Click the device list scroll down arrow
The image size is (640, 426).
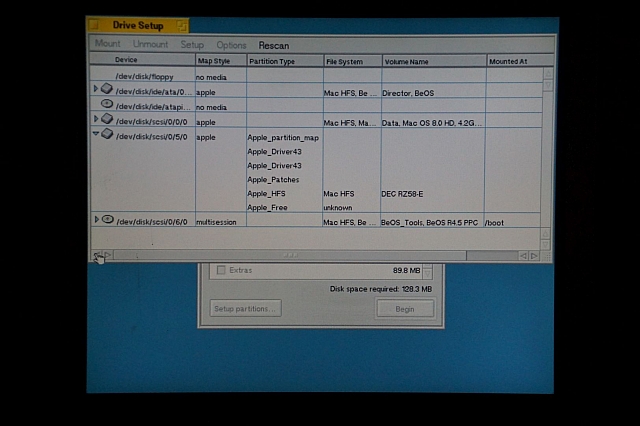[548, 85]
